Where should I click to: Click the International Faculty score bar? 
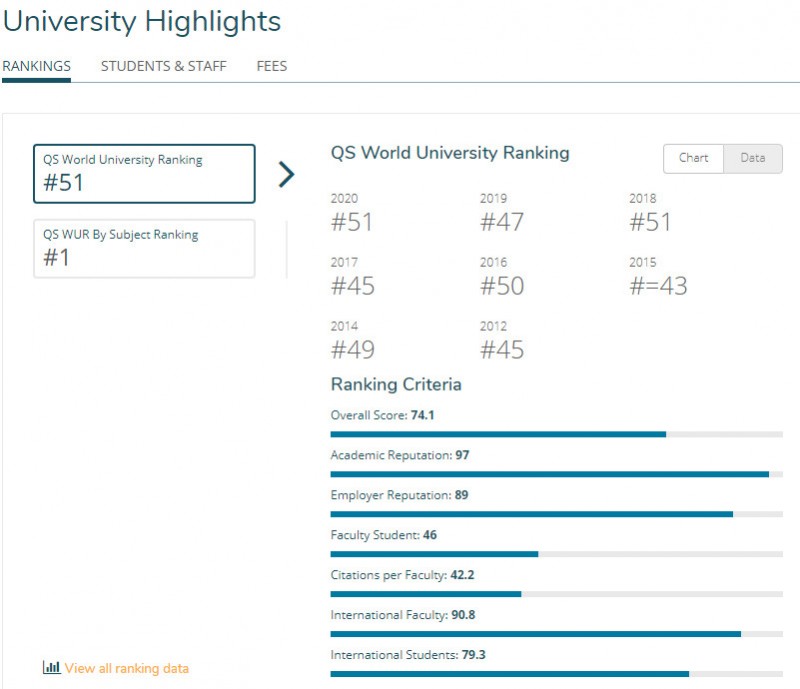click(556, 633)
